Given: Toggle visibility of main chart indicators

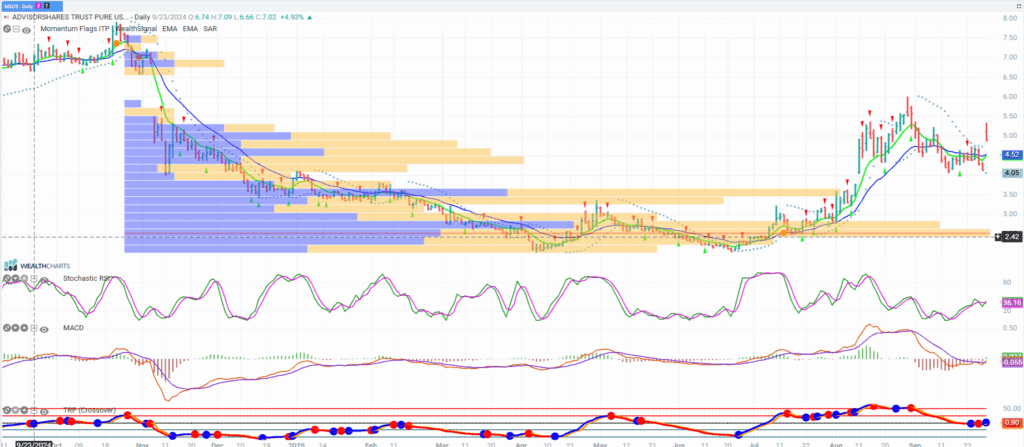Looking at the screenshot, I should click(x=26, y=30).
